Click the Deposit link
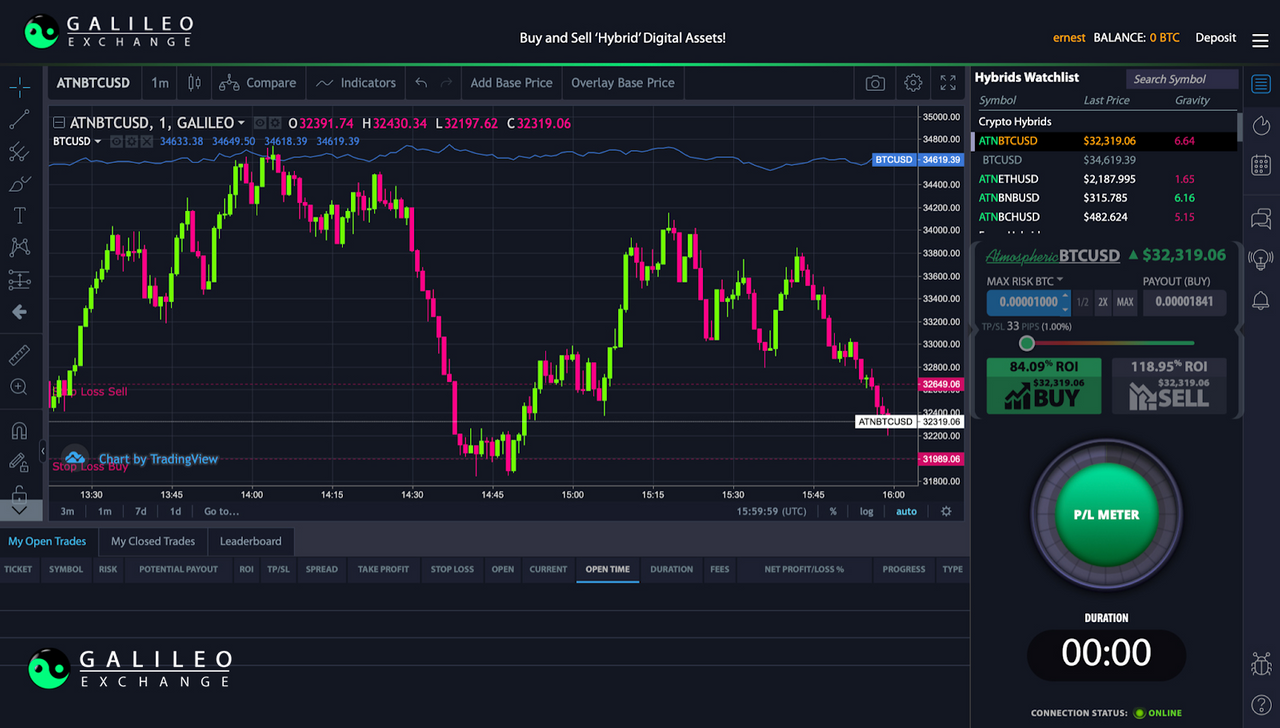 coord(1216,38)
